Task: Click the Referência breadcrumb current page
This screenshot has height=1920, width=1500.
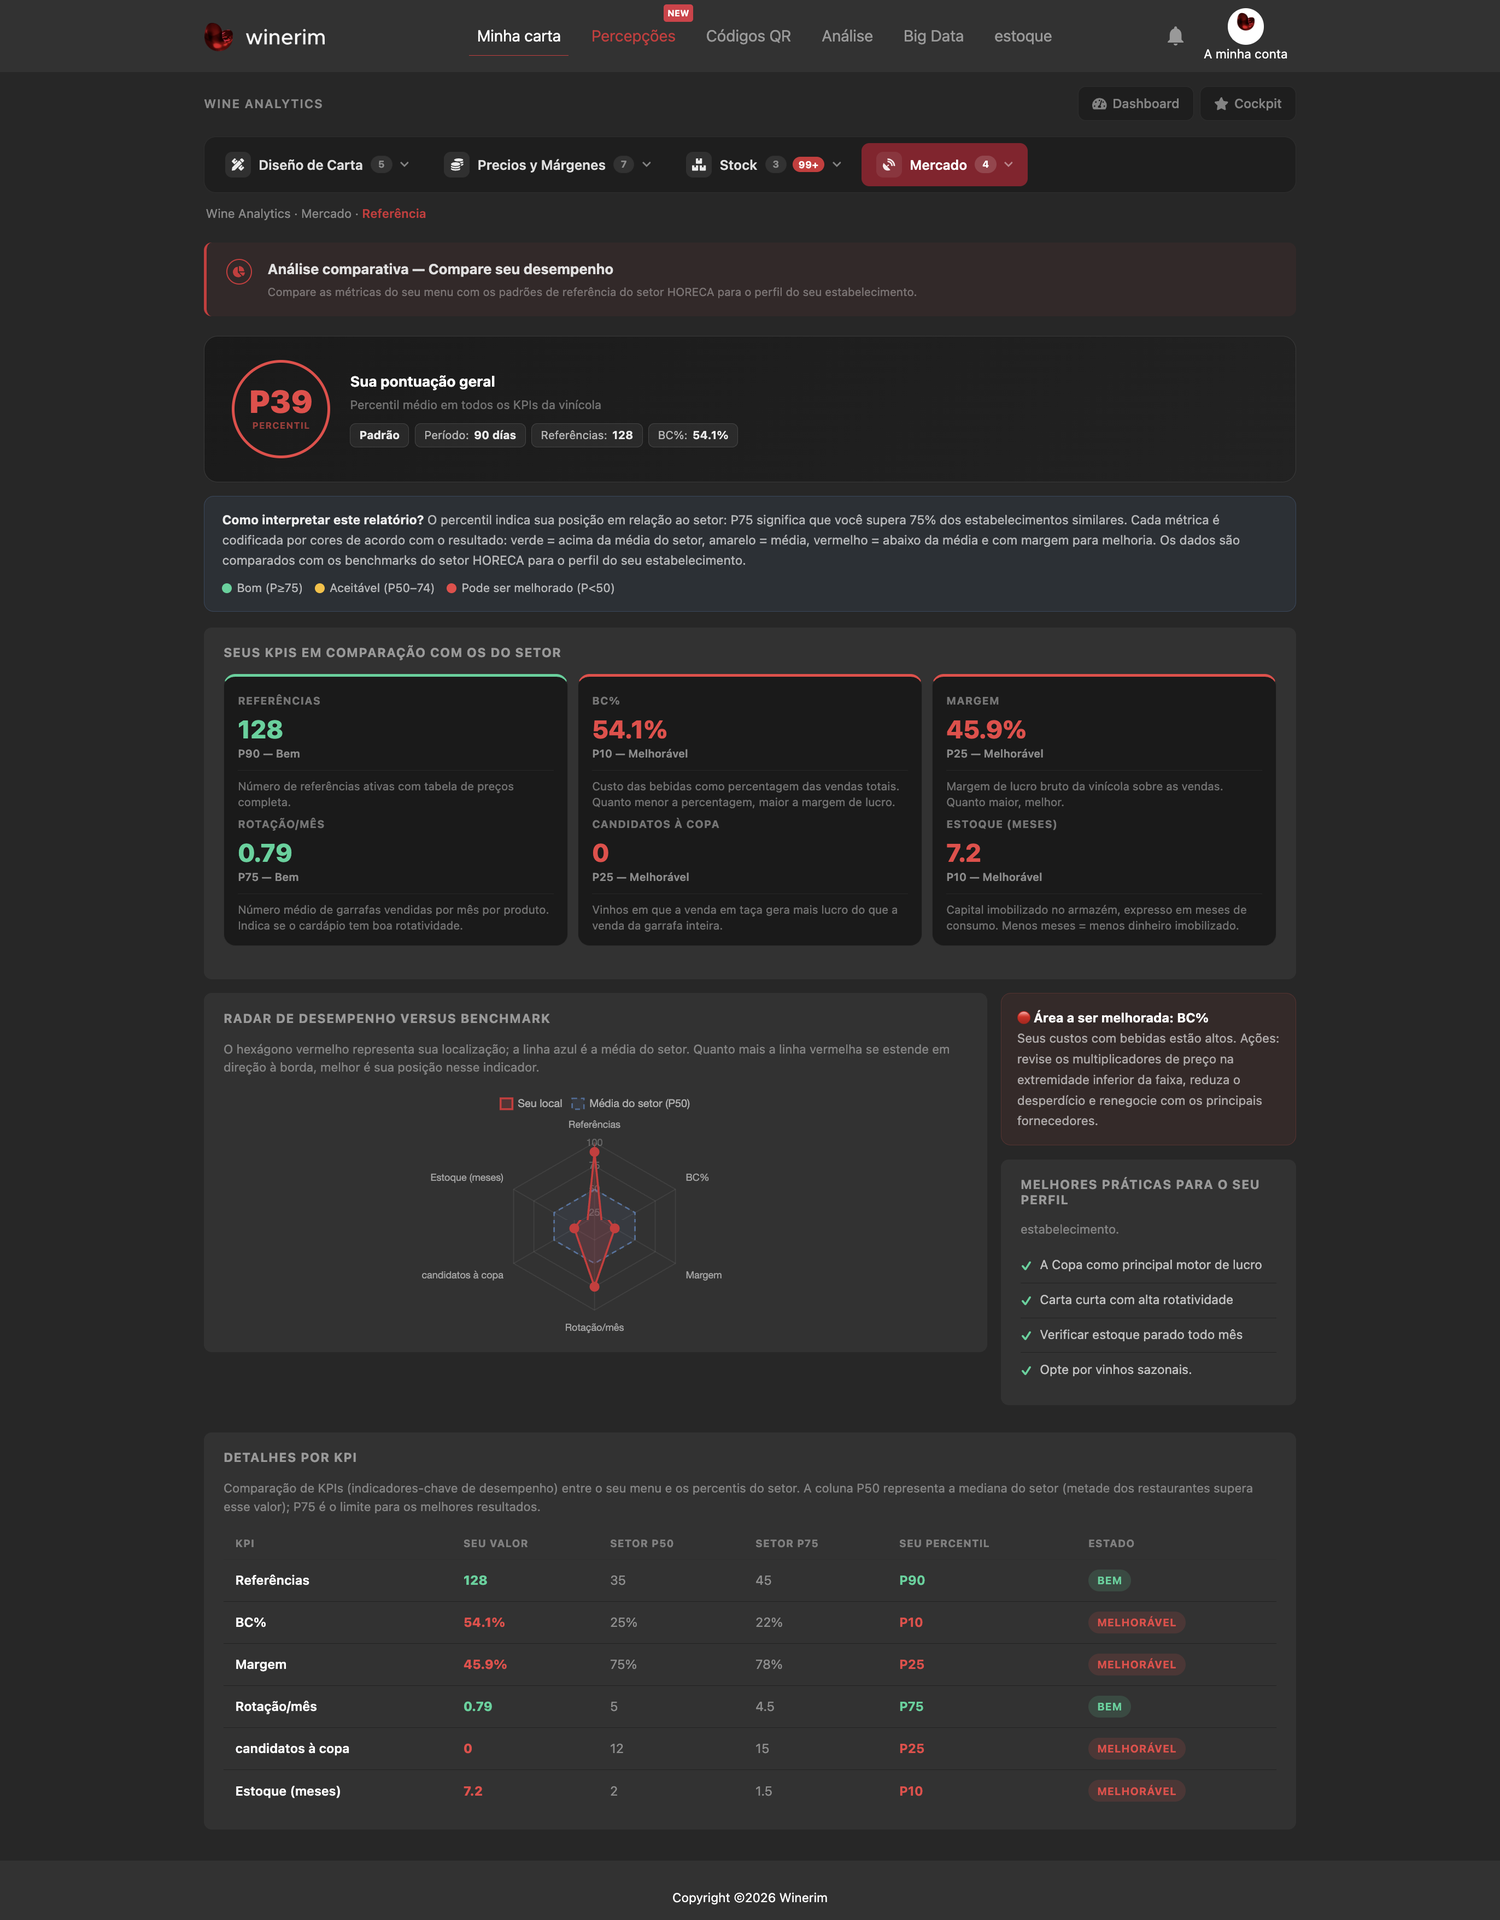Action: click(394, 214)
